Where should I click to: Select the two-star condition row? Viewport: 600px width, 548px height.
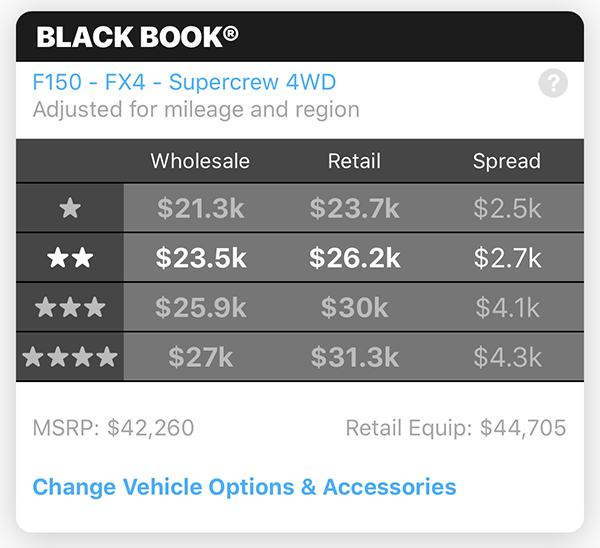(70, 258)
